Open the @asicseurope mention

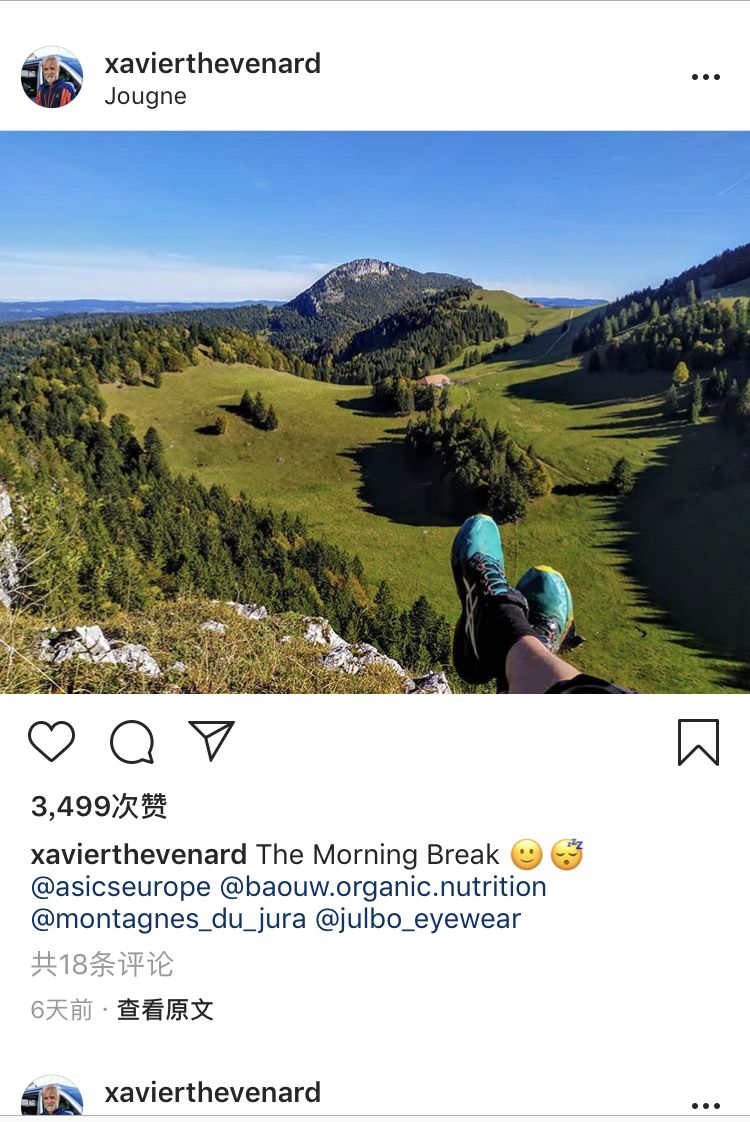pyautogui.click(x=121, y=887)
